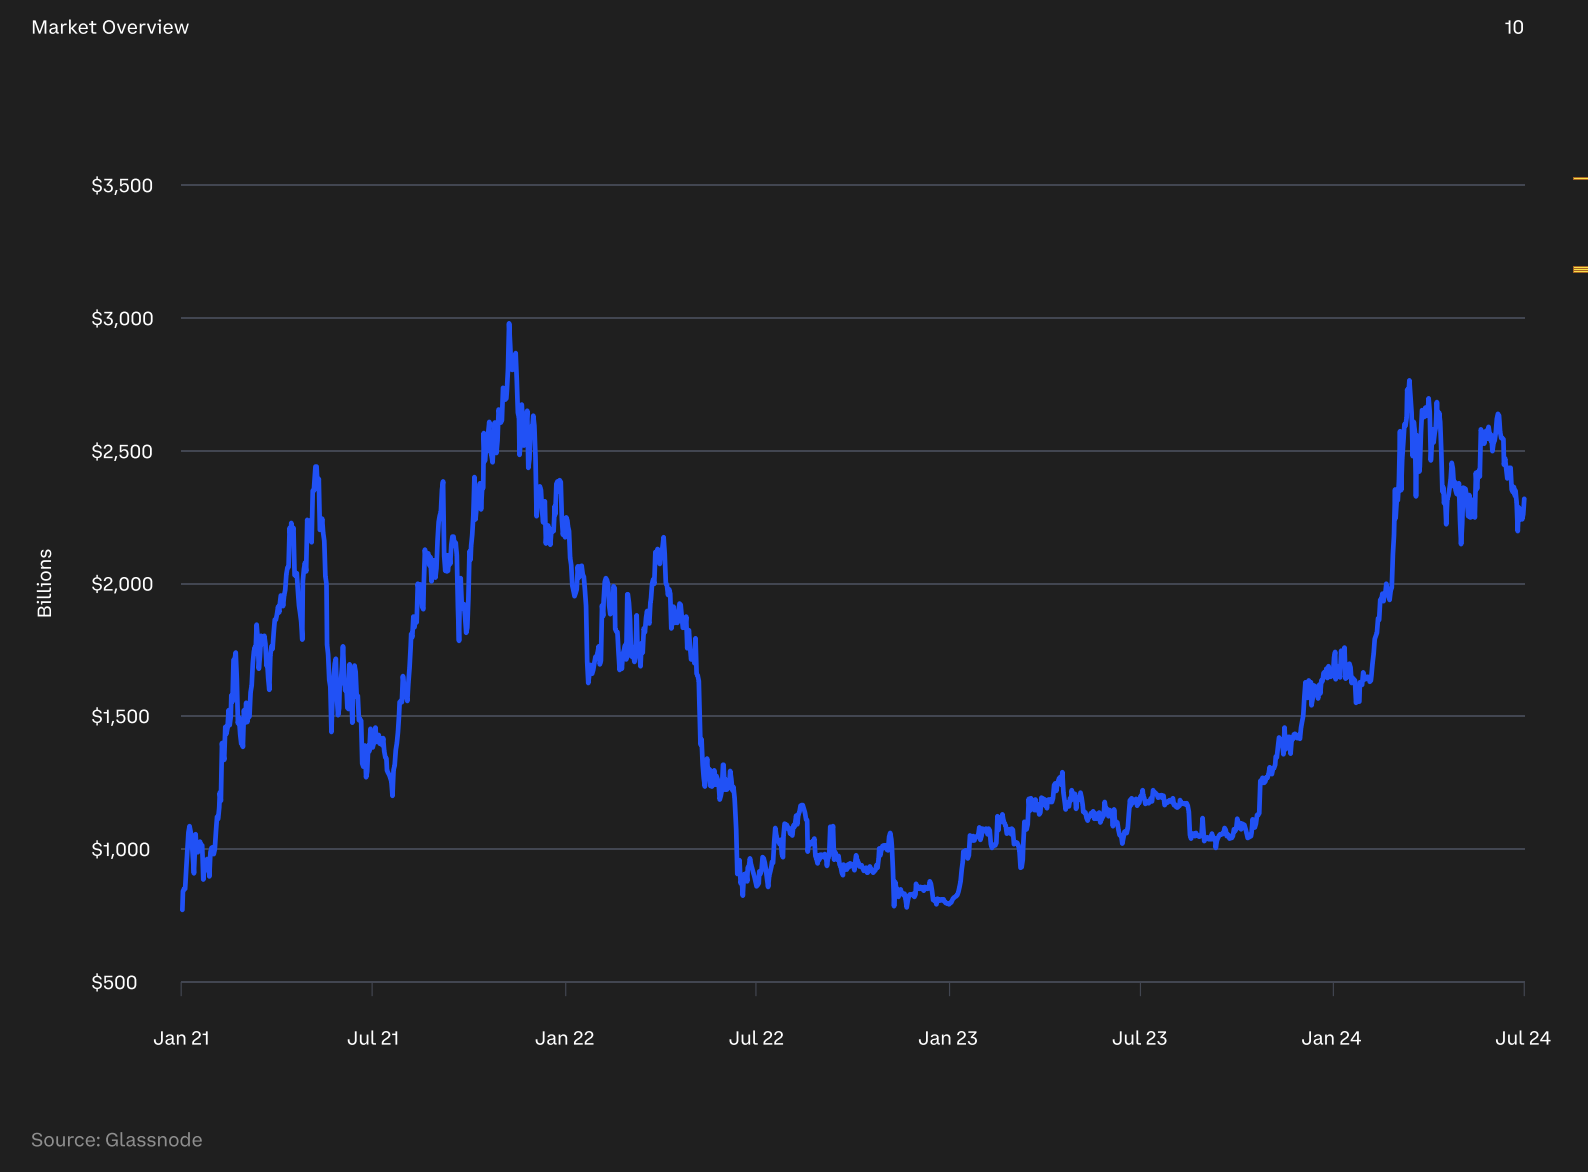Click the $3,000 y-axis label
The width and height of the screenshot is (1588, 1172).
point(122,318)
